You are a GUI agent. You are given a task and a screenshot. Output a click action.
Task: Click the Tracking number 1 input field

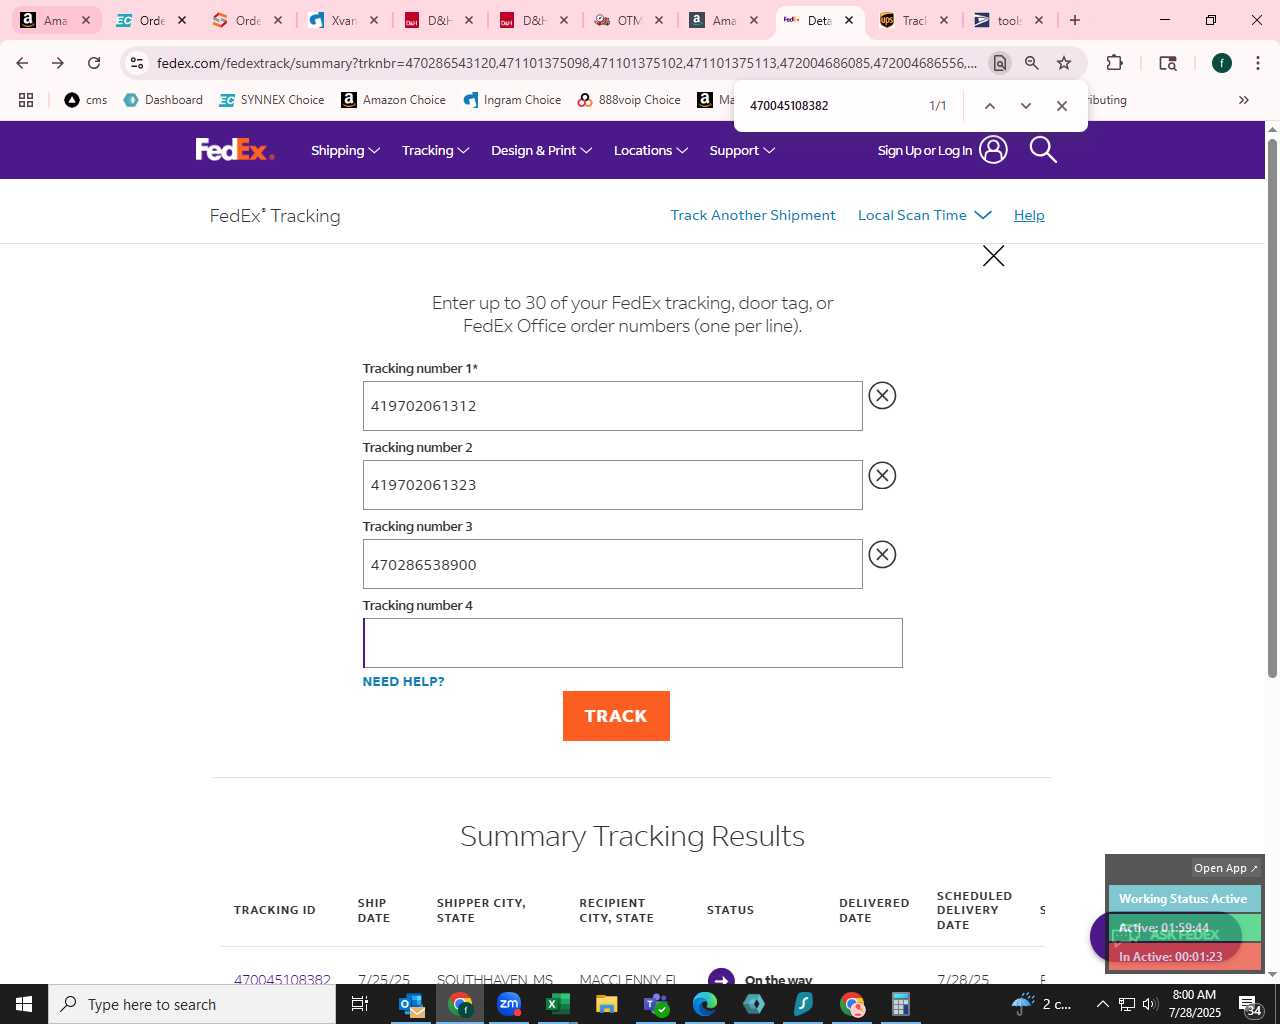[x=612, y=406]
